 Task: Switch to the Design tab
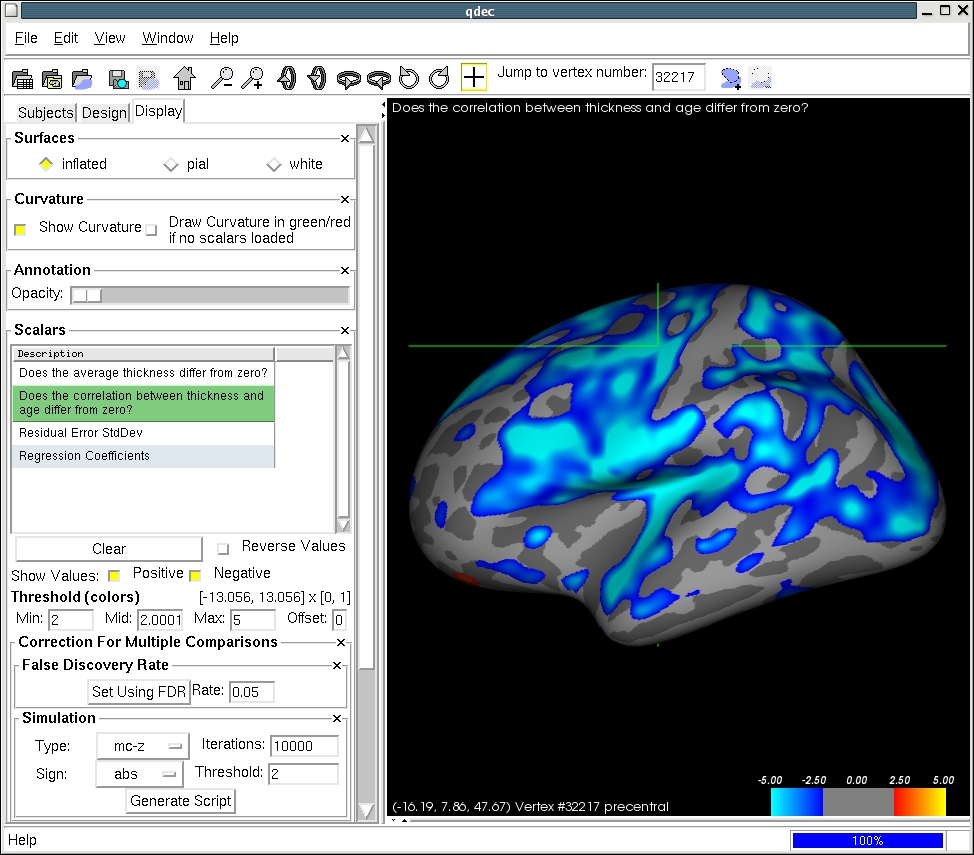(x=104, y=113)
